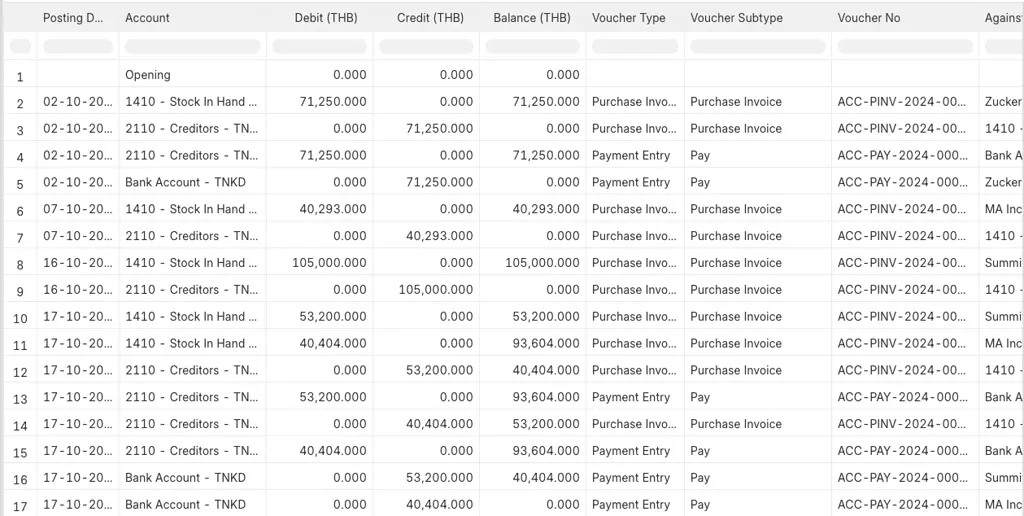Image resolution: width=1024 pixels, height=516 pixels.
Task: Focus the Account column filter field
Action: click(192, 46)
